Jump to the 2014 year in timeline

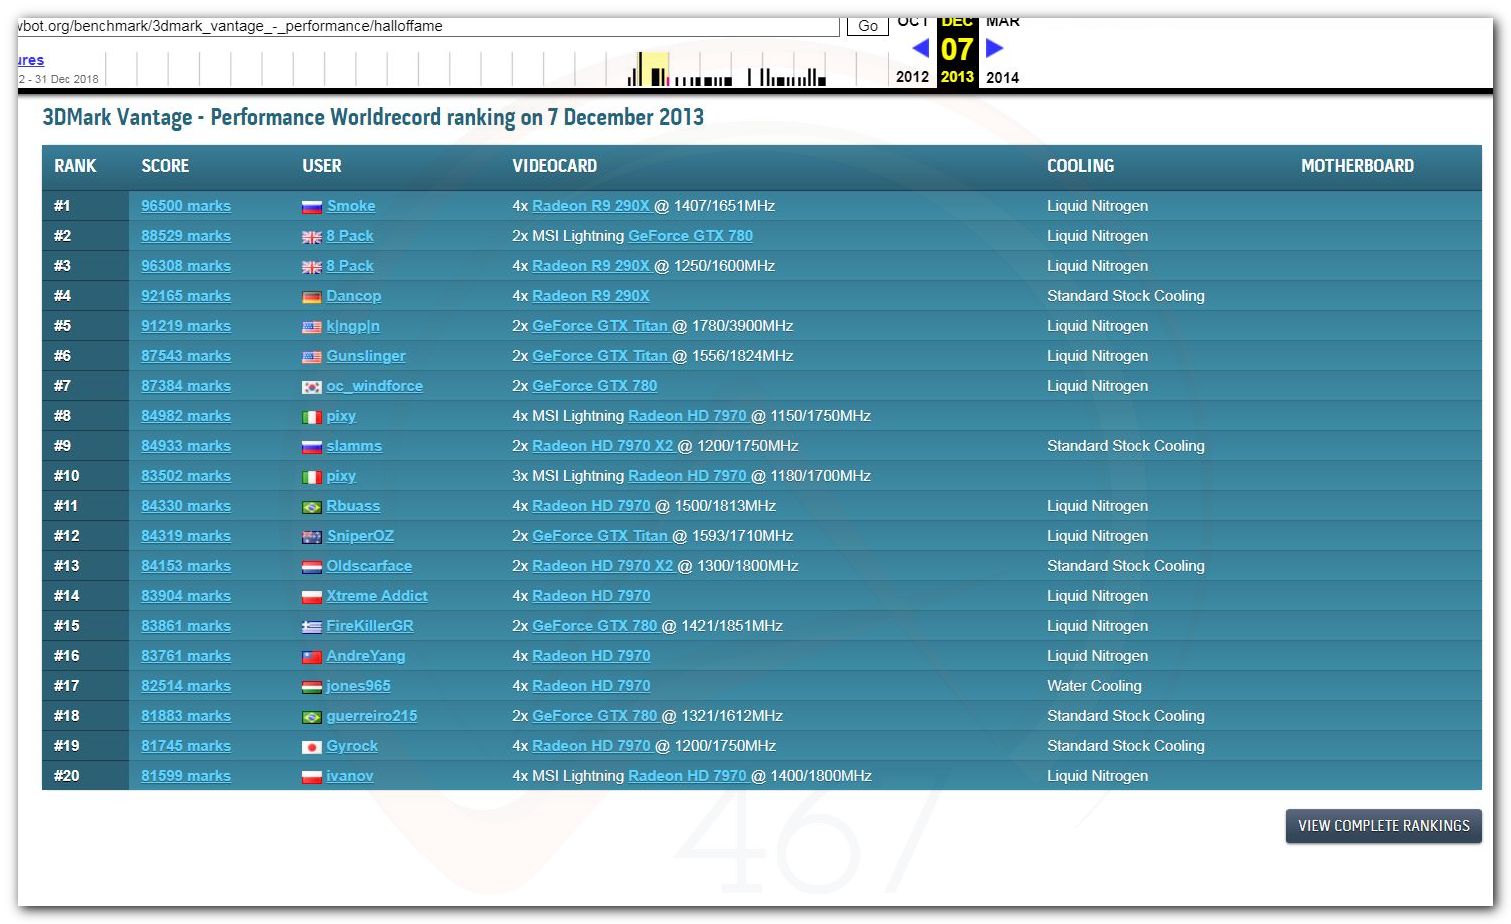pos(1002,77)
